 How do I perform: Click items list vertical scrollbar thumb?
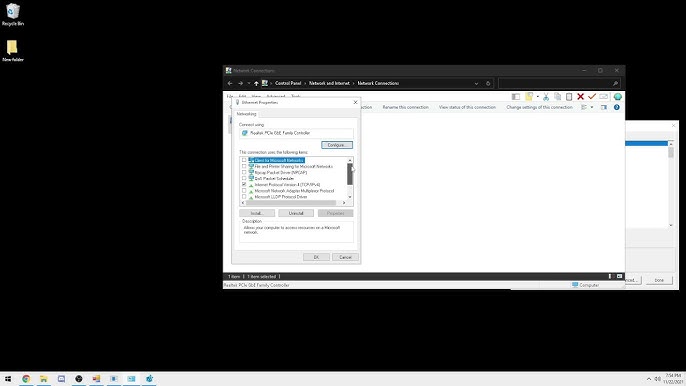pos(350,174)
